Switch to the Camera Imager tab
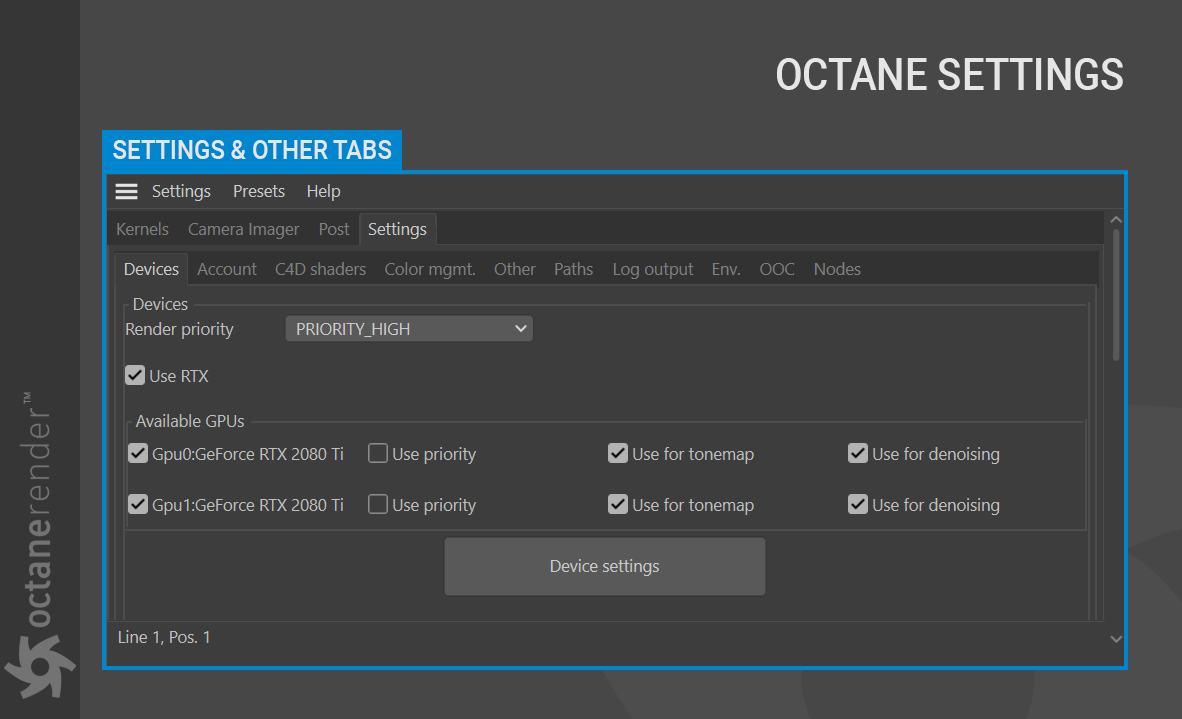This screenshot has width=1182, height=719. [243, 229]
